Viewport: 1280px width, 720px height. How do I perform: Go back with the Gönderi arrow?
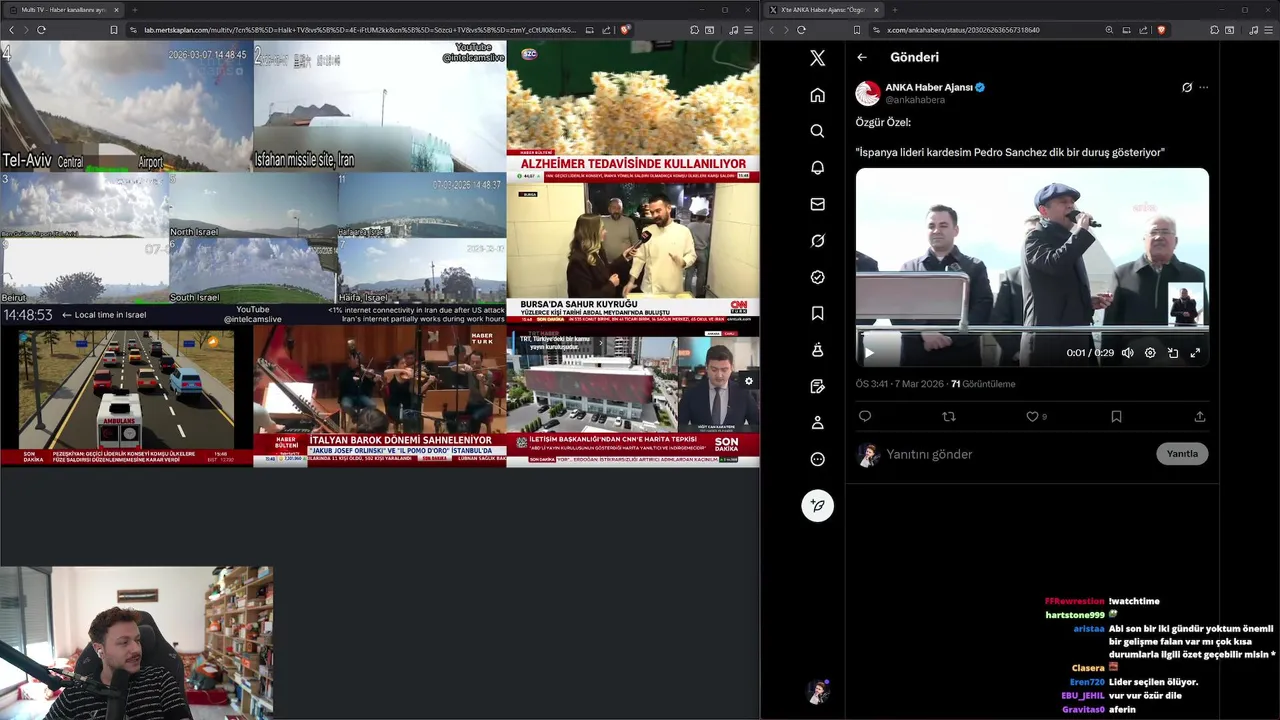[862, 57]
